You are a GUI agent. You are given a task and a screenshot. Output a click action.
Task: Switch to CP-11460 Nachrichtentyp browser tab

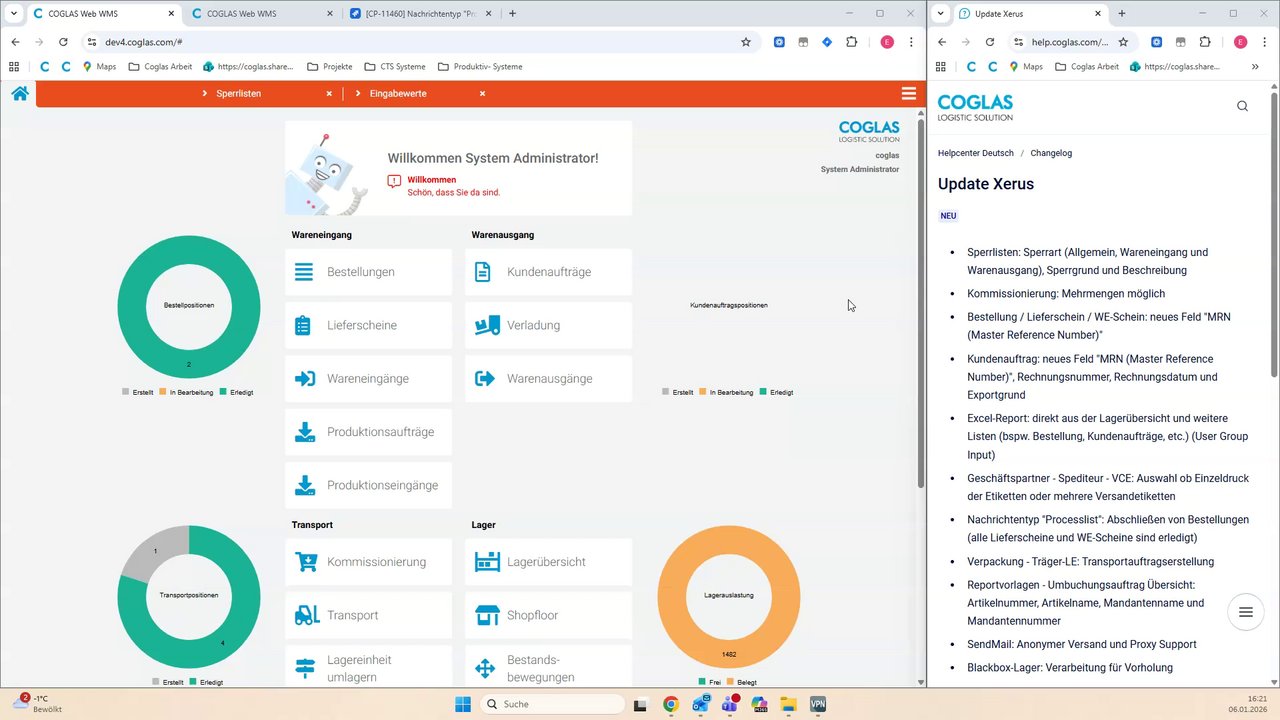click(x=420, y=14)
